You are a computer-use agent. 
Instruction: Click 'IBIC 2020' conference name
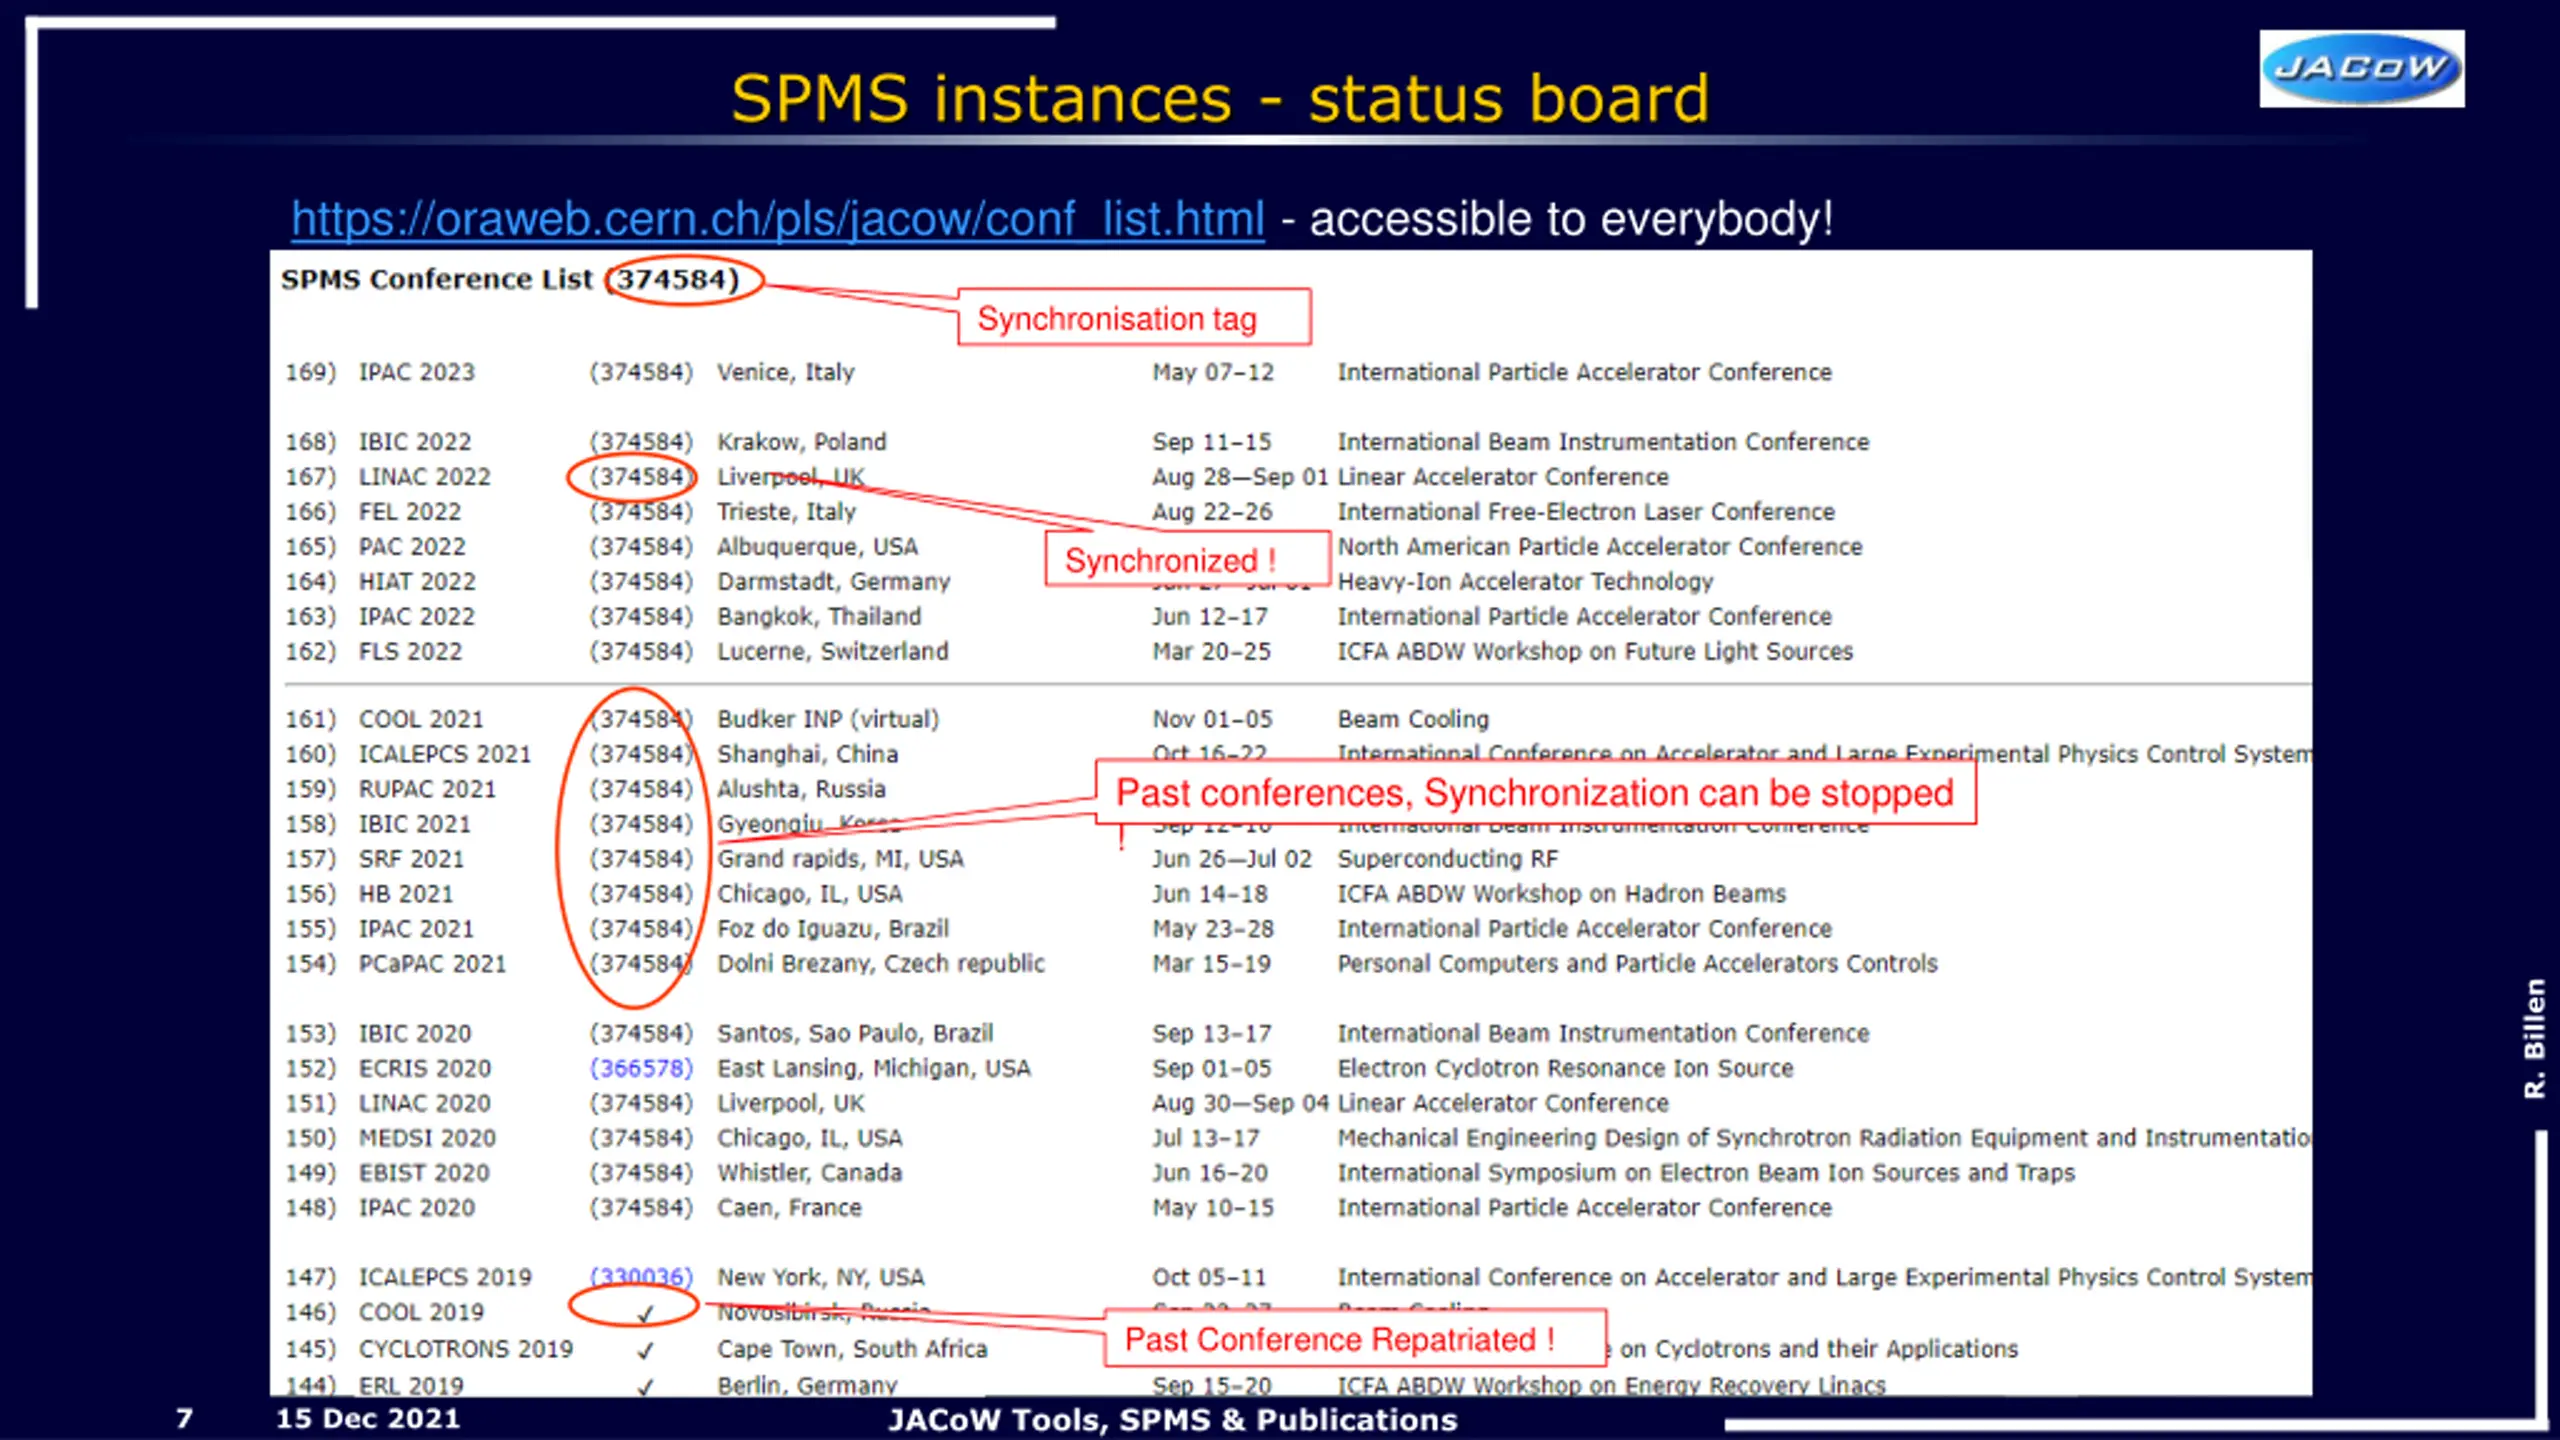415,1033
